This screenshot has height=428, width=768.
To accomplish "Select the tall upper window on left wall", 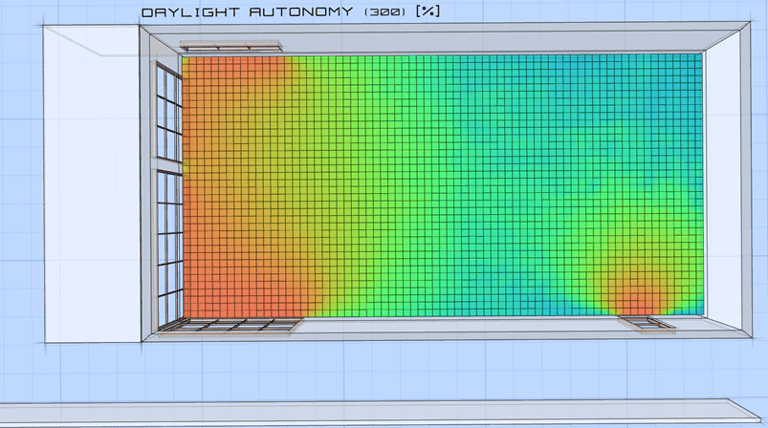I will coord(169,111).
